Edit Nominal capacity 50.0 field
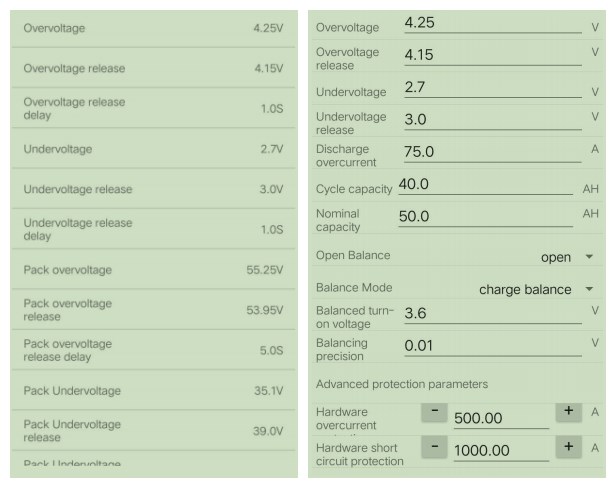The image size is (616, 488). point(486,217)
